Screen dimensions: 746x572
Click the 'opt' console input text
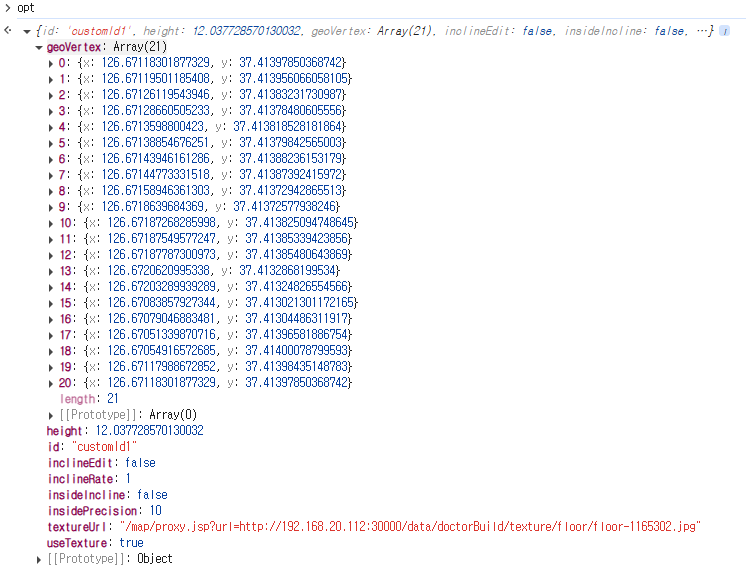[26, 8]
